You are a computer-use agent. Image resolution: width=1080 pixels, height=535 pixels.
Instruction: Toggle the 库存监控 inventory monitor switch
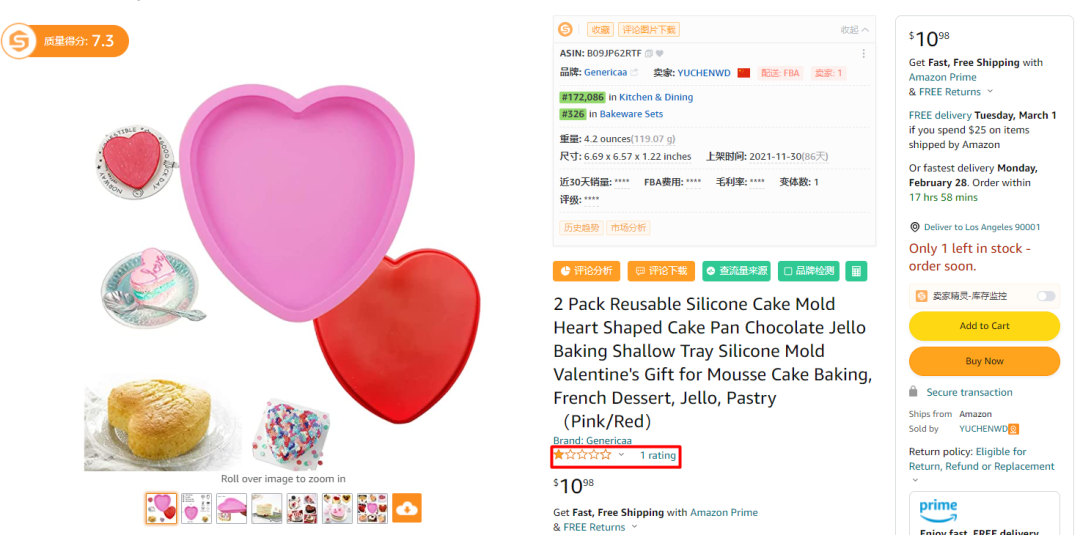coord(1046,296)
